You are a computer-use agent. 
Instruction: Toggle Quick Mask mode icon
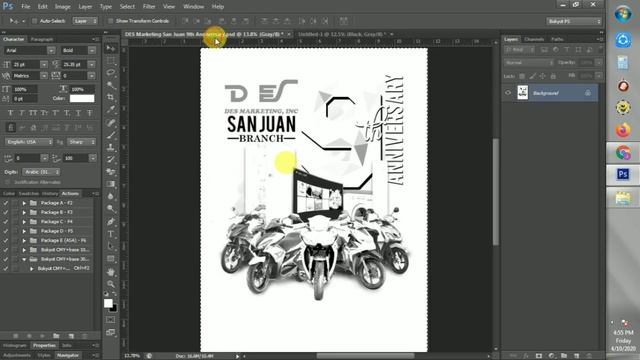(x=111, y=320)
